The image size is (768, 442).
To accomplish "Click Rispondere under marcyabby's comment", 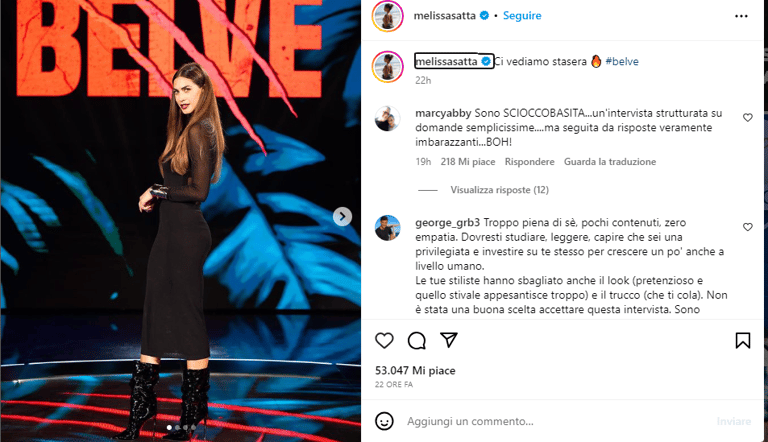I will [x=529, y=162].
